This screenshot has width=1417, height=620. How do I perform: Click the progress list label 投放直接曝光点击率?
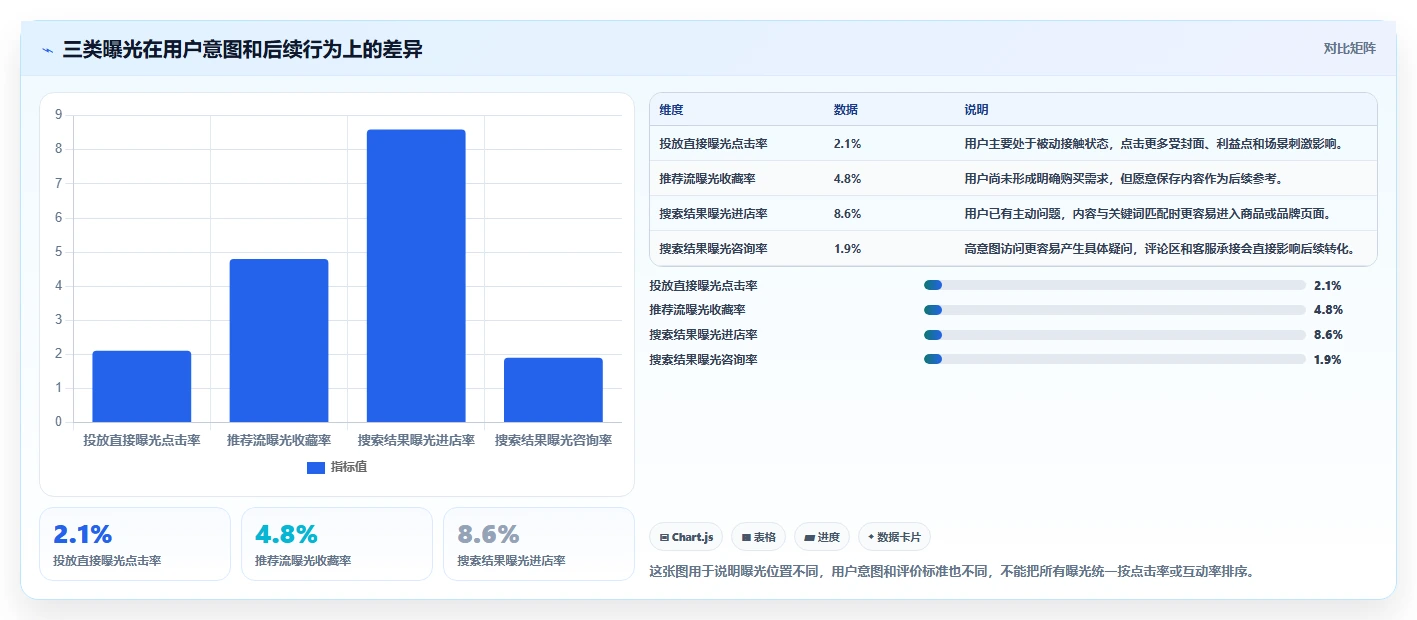click(x=703, y=285)
